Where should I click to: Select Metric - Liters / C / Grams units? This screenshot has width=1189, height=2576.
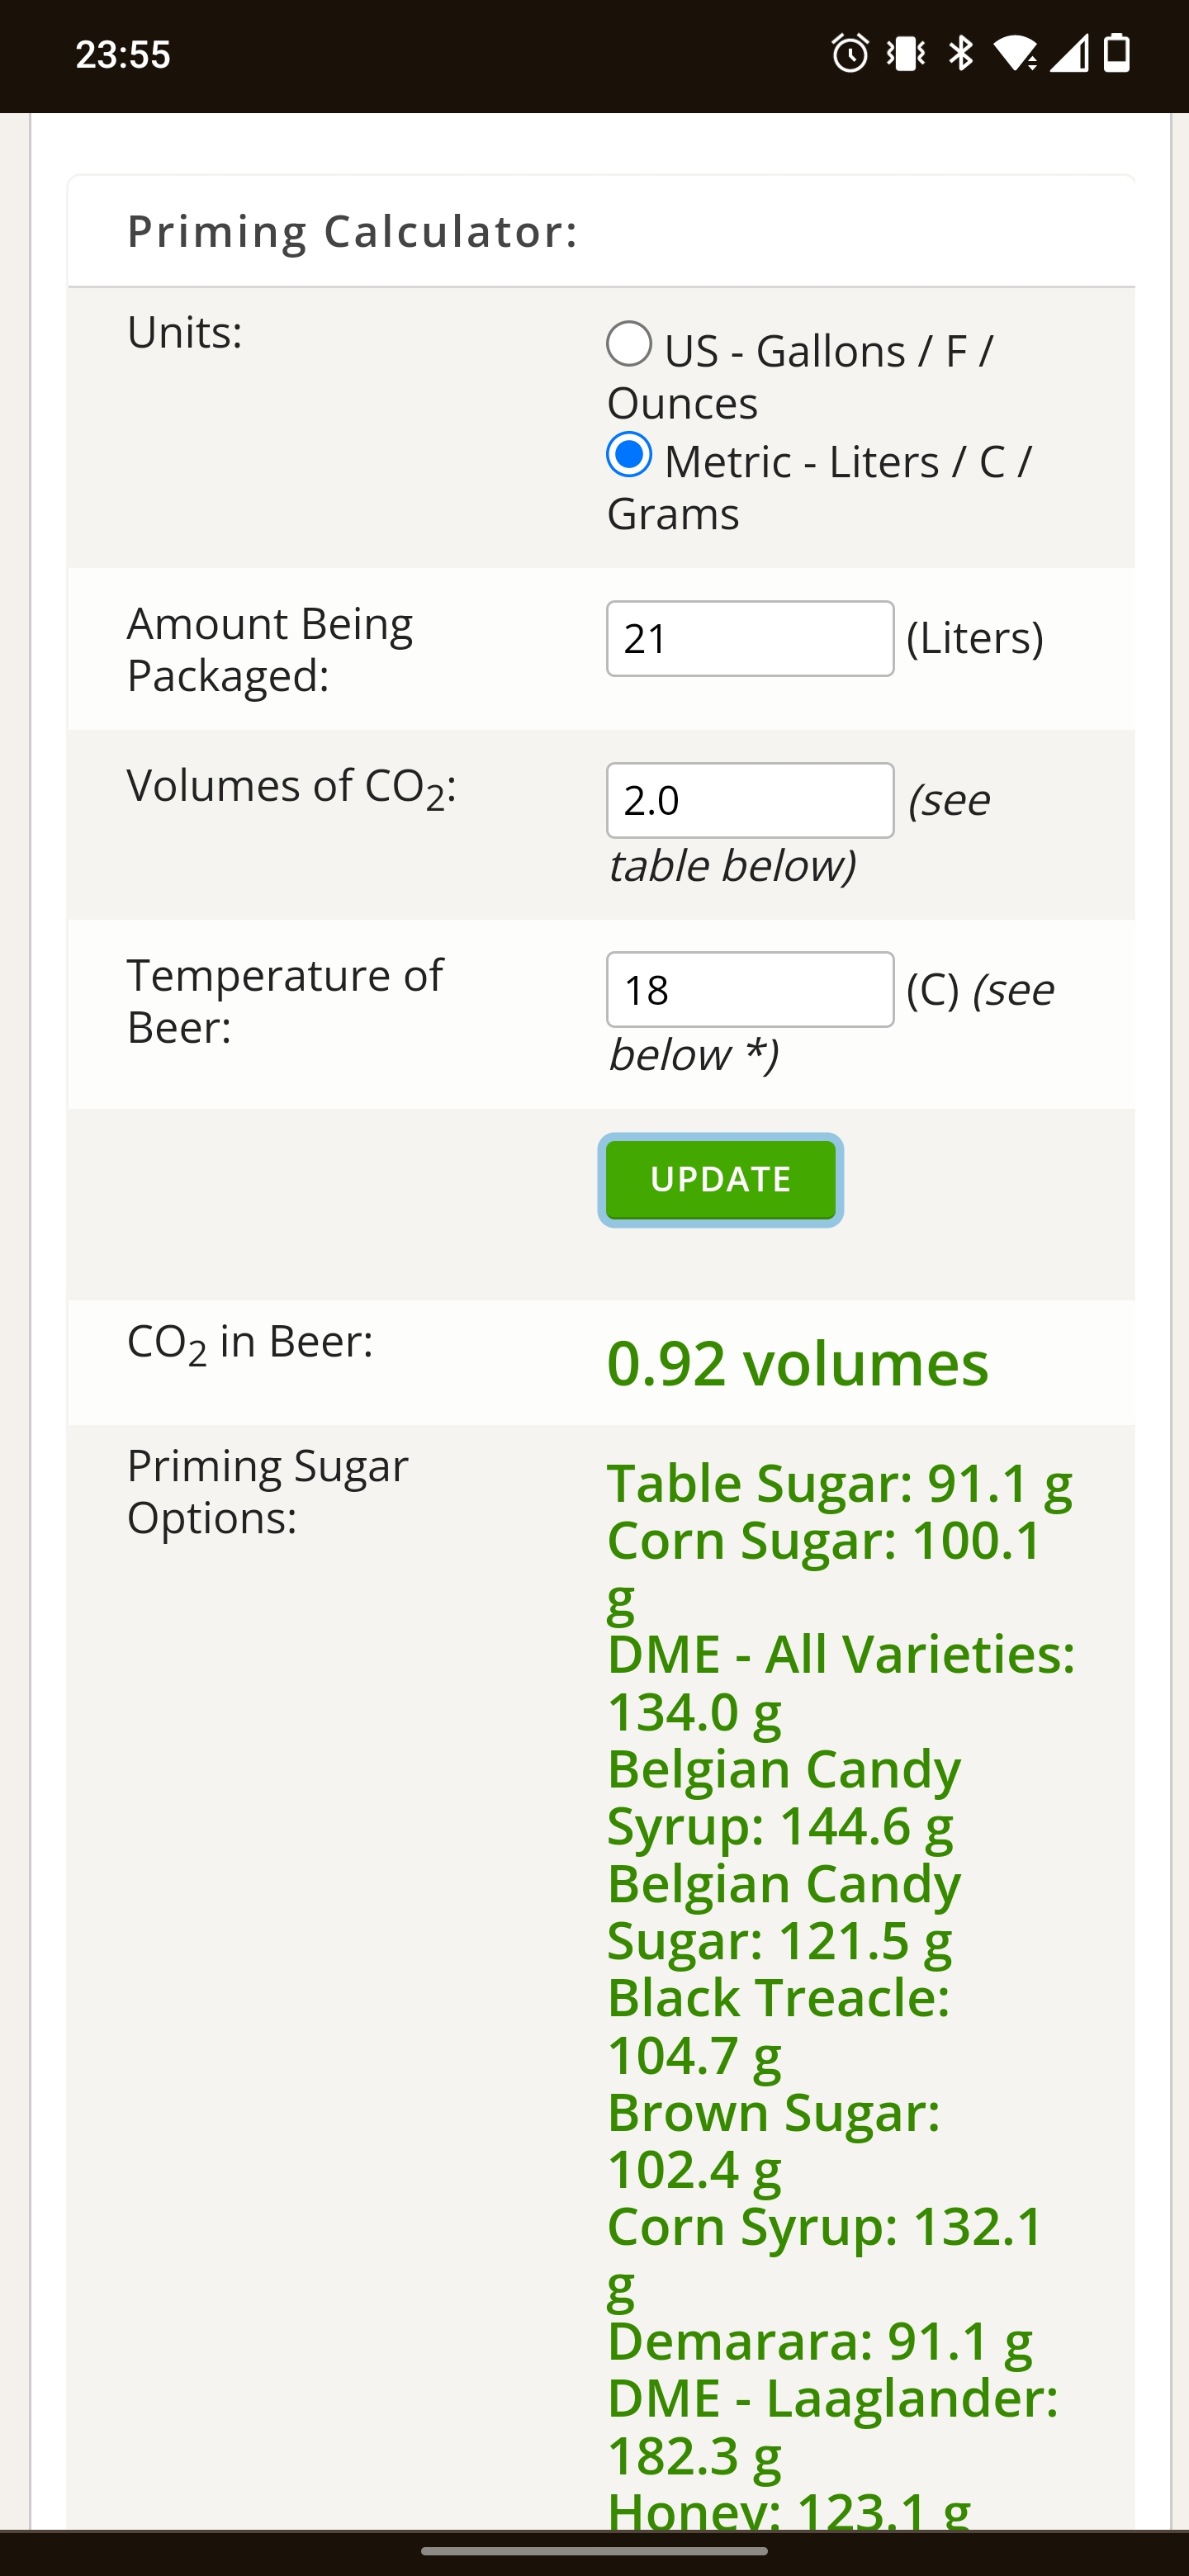coord(629,455)
